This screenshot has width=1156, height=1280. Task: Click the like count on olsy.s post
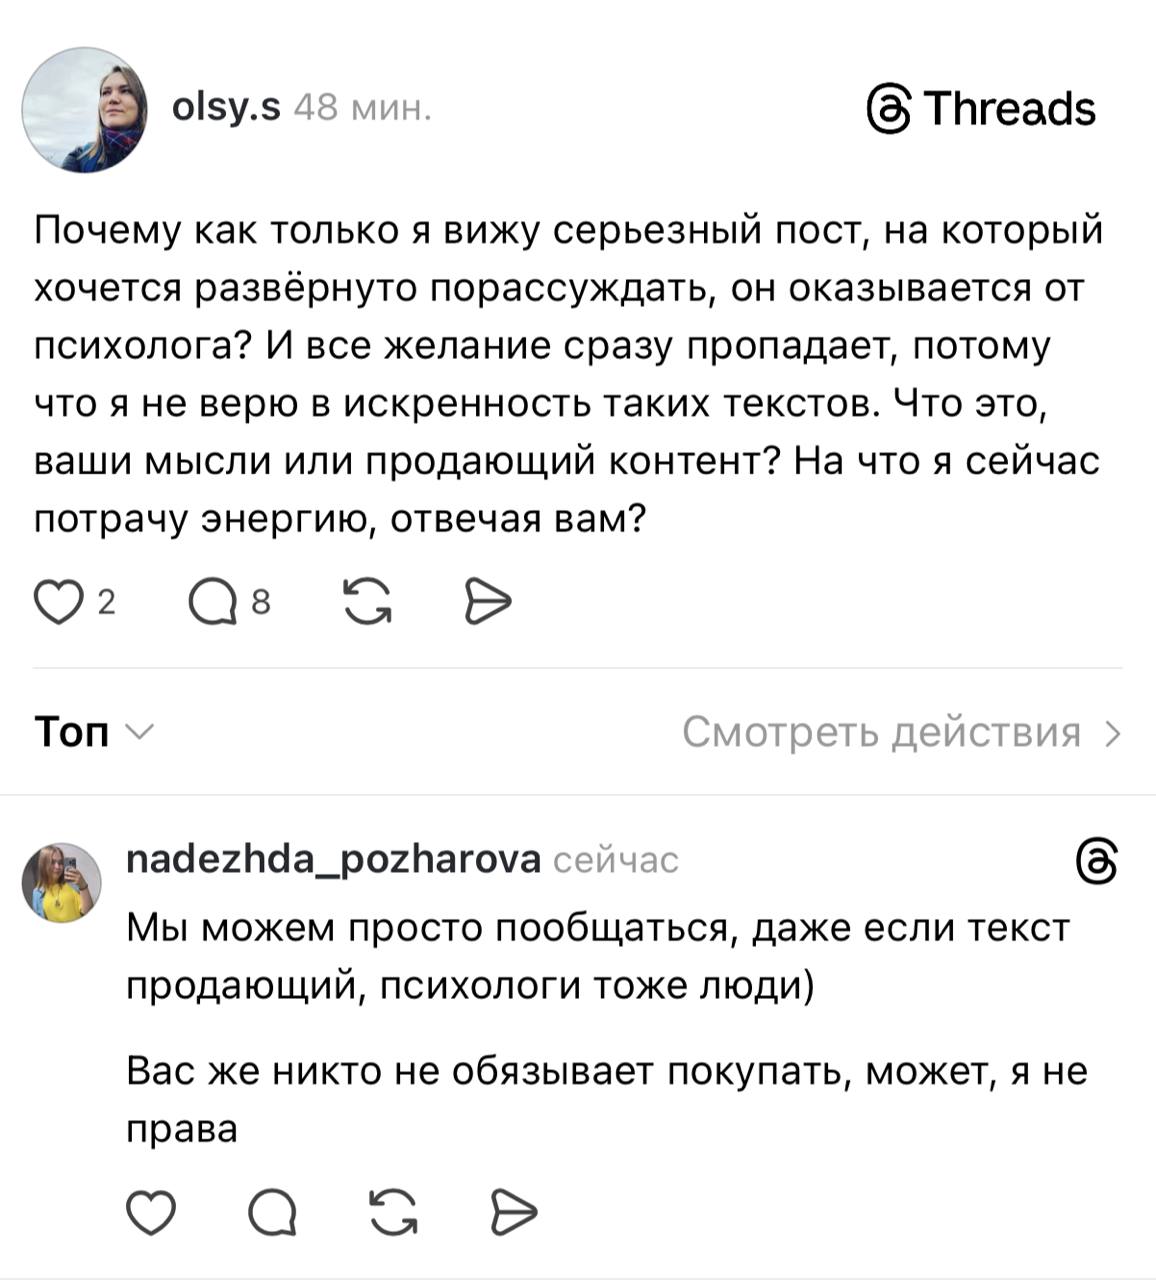(x=106, y=603)
